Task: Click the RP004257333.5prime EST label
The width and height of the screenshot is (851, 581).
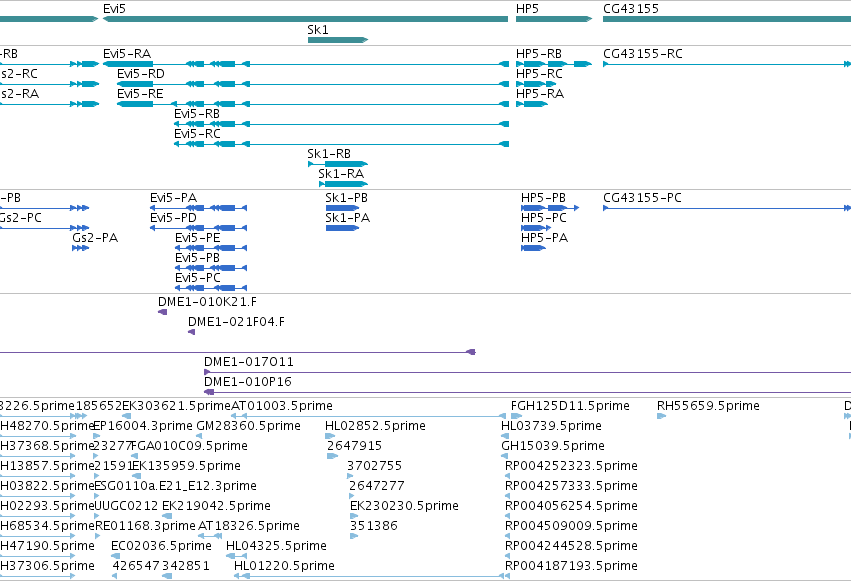Action: tap(571, 487)
